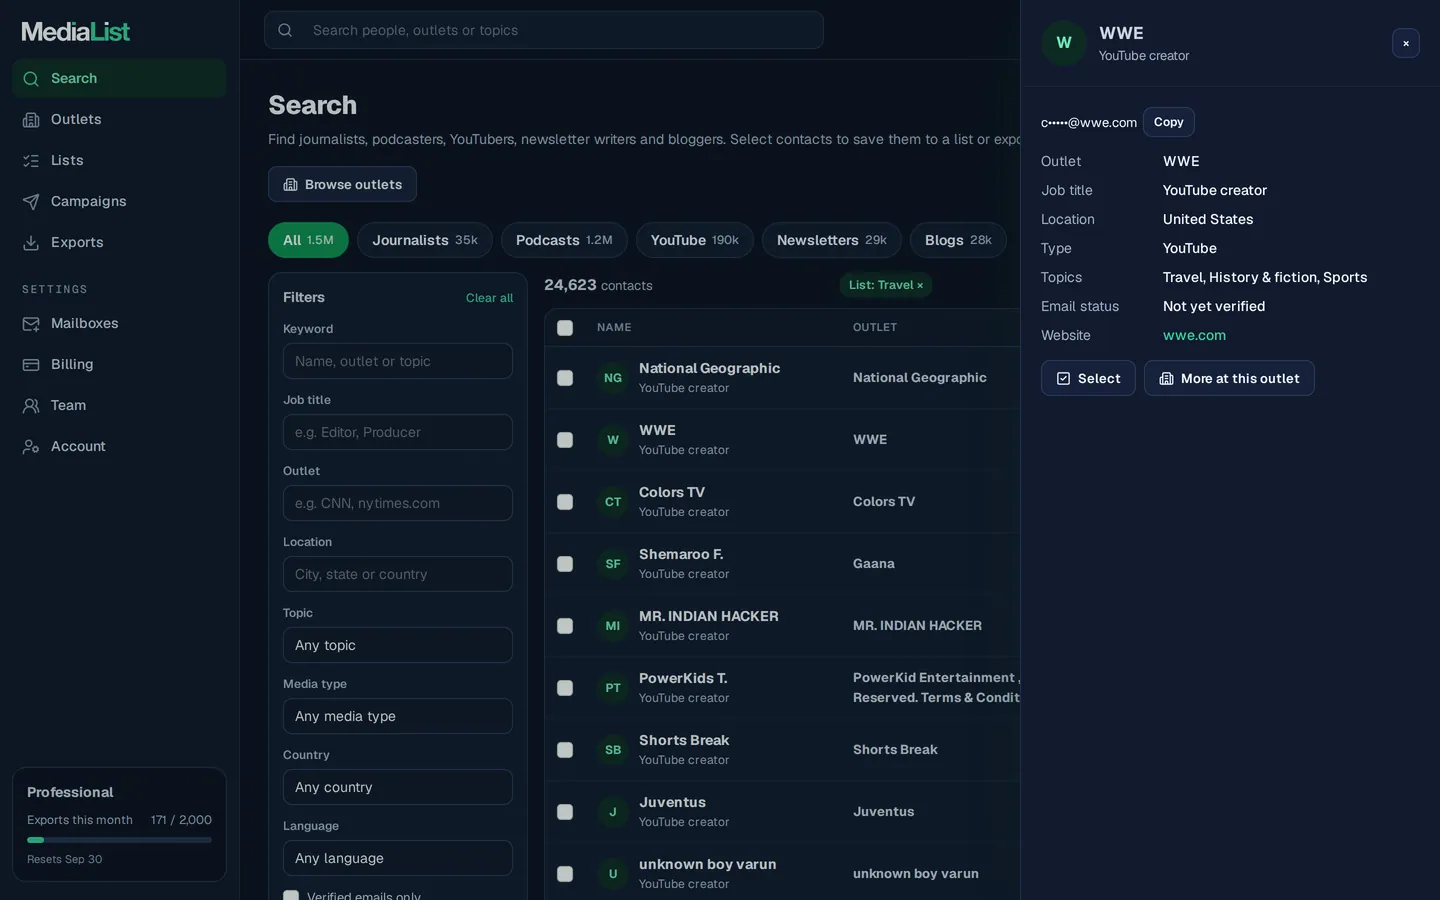
Task: Click the large W avatar in detail panel
Action: [1064, 43]
